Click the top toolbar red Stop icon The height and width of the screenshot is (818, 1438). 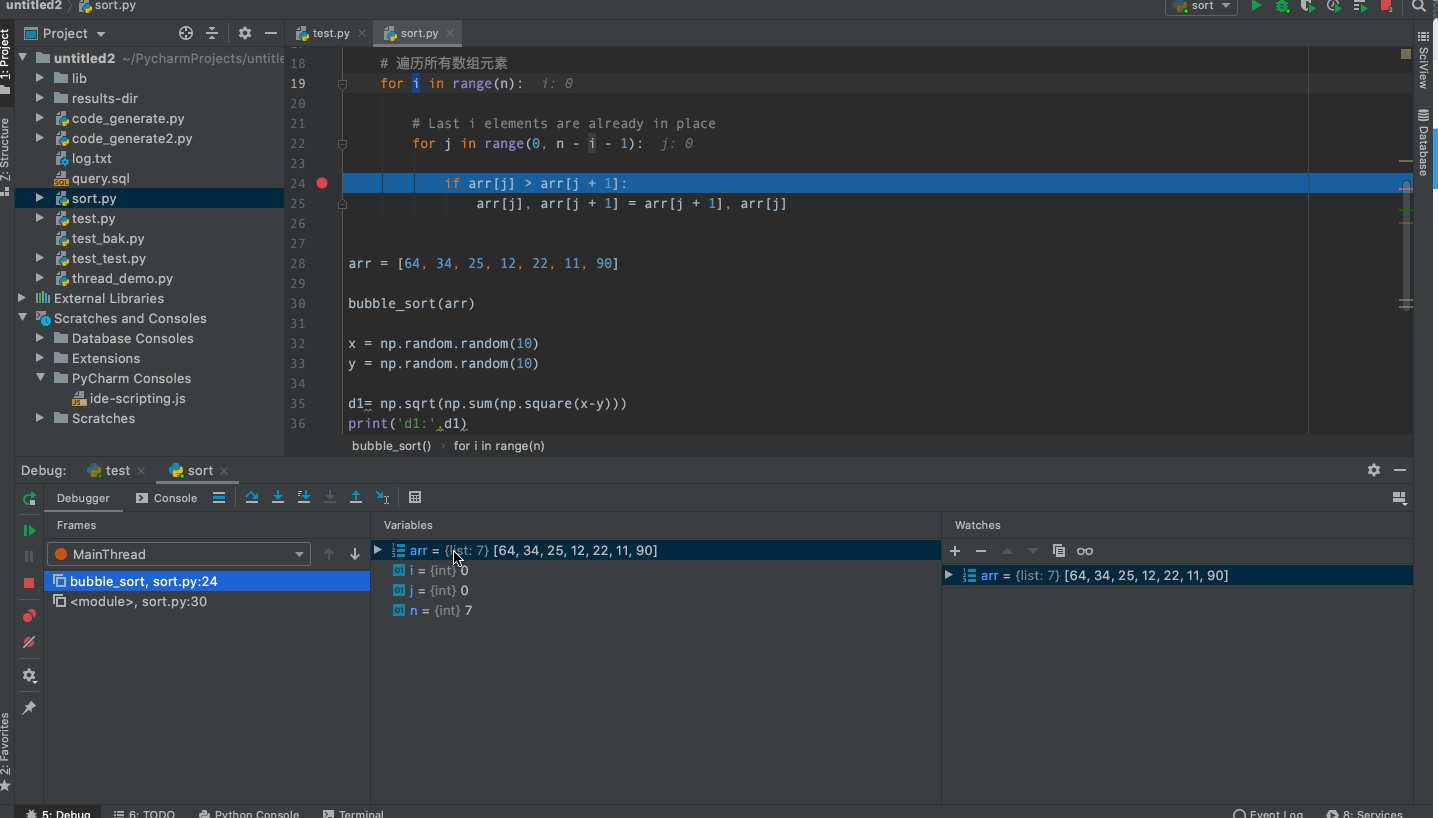point(1386,6)
